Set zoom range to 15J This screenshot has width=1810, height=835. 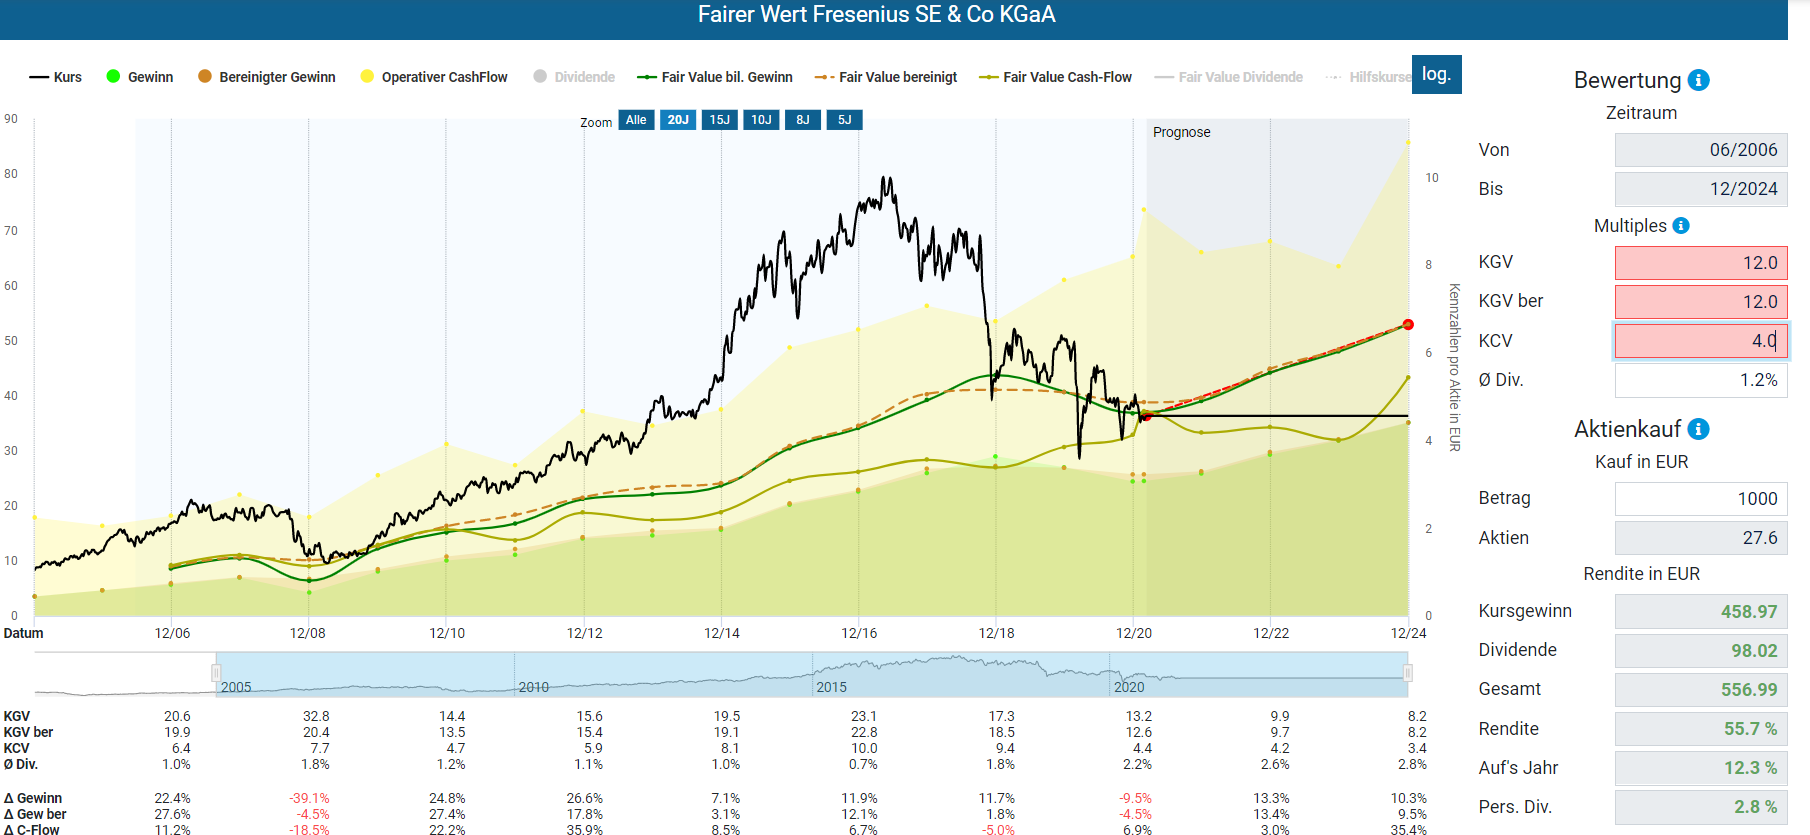(720, 120)
